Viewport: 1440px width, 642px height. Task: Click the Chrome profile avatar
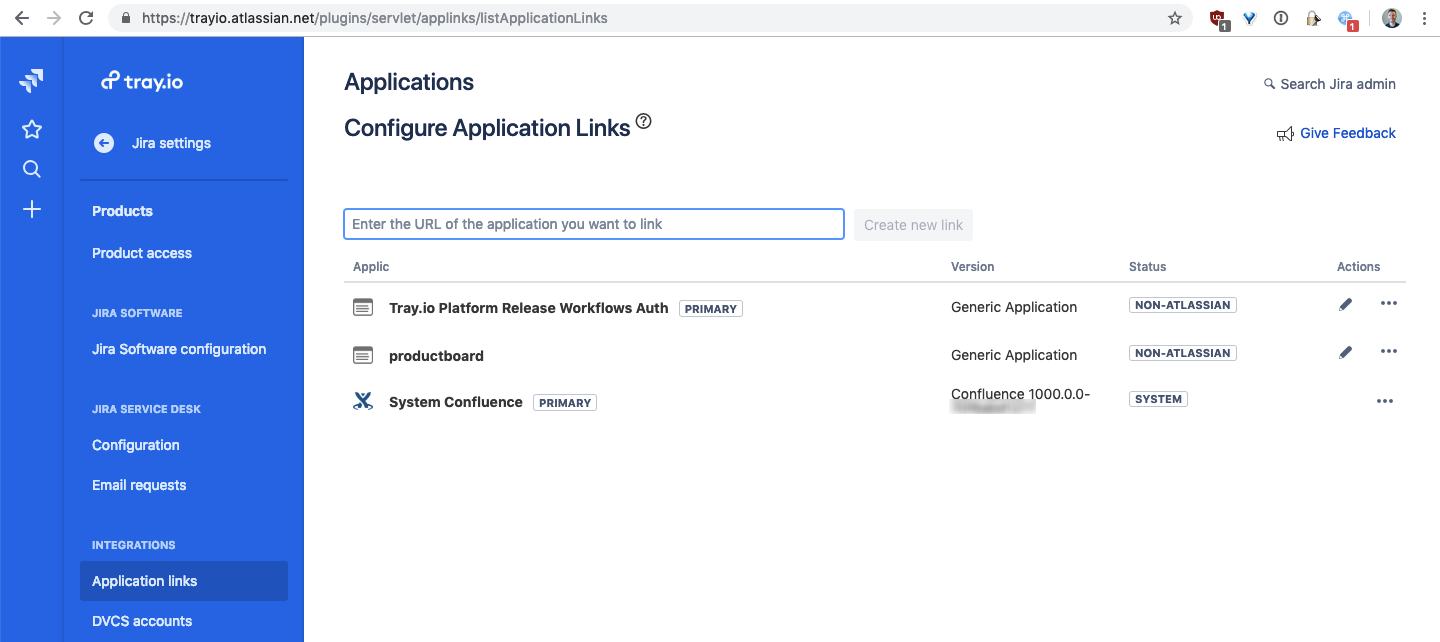click(x=1392, y=18)
